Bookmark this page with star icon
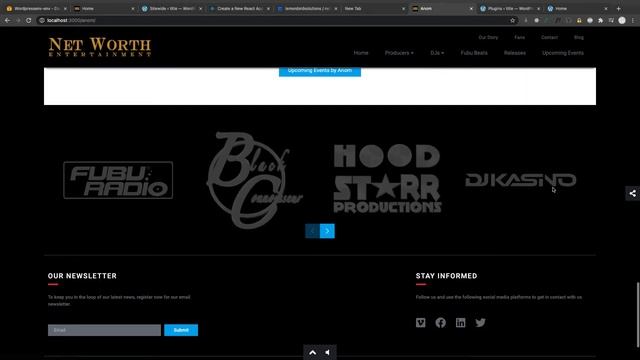 point(513,20)
